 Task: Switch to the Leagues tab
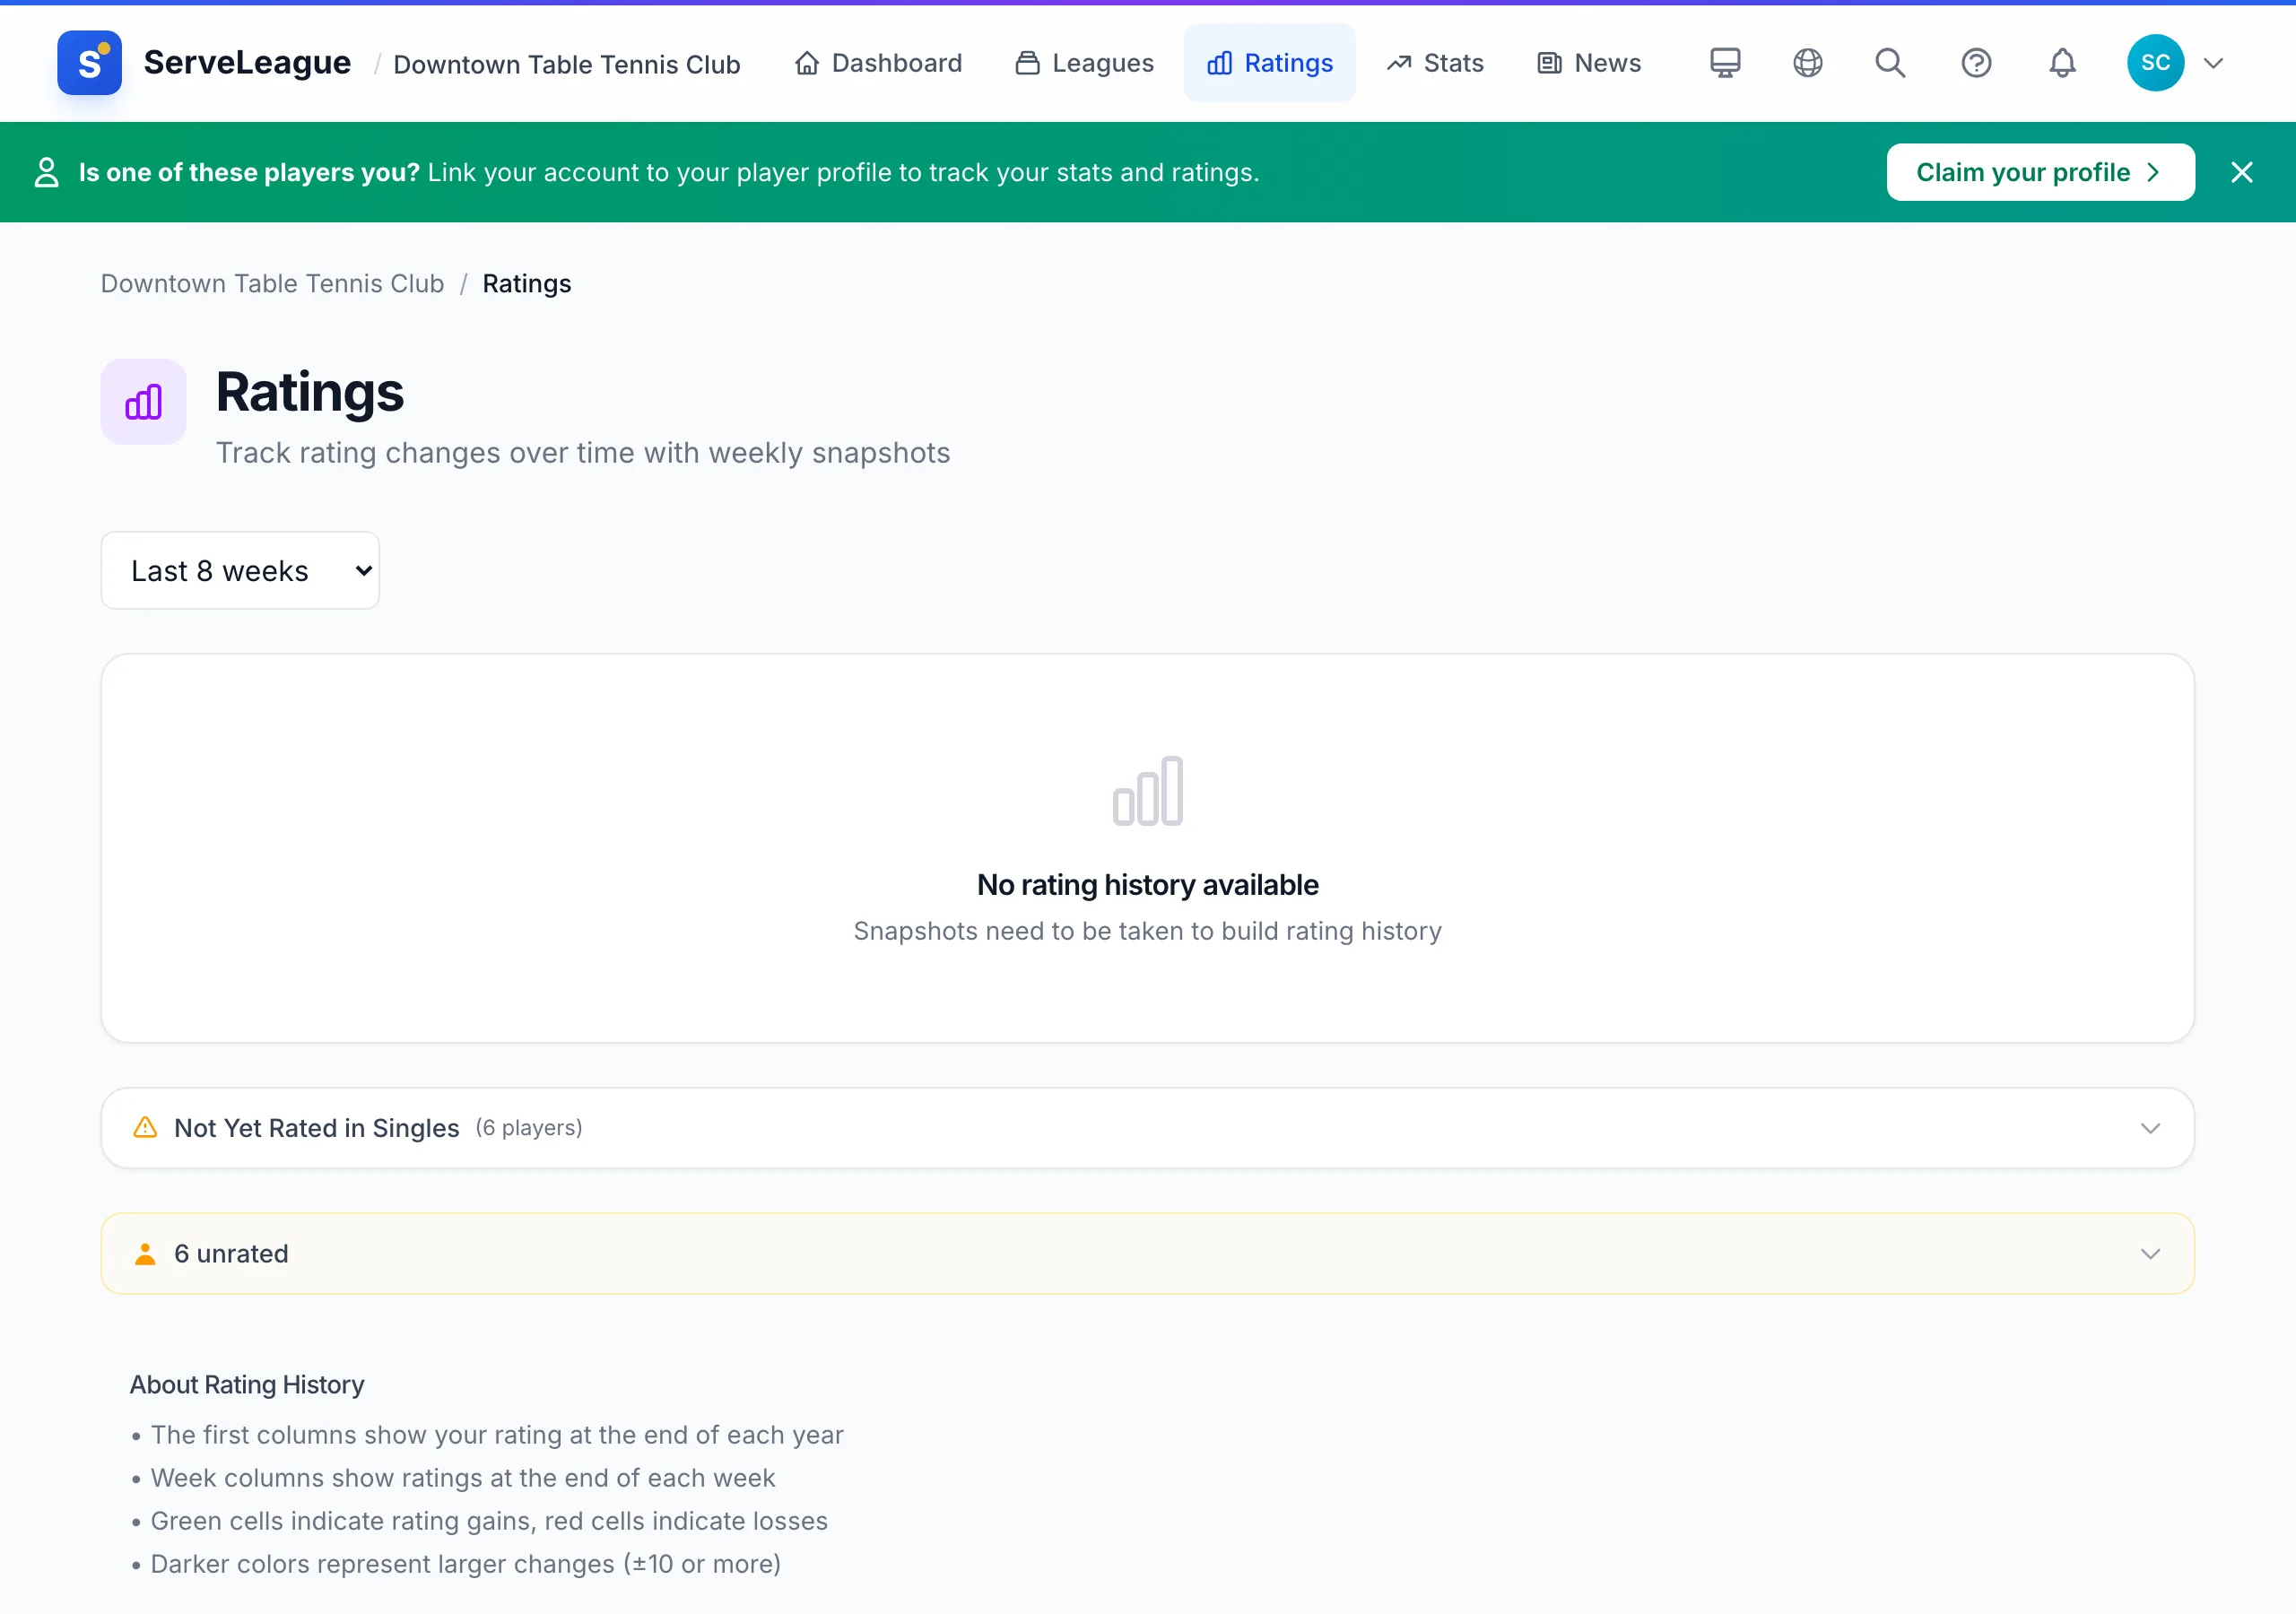click(1084, 63)
